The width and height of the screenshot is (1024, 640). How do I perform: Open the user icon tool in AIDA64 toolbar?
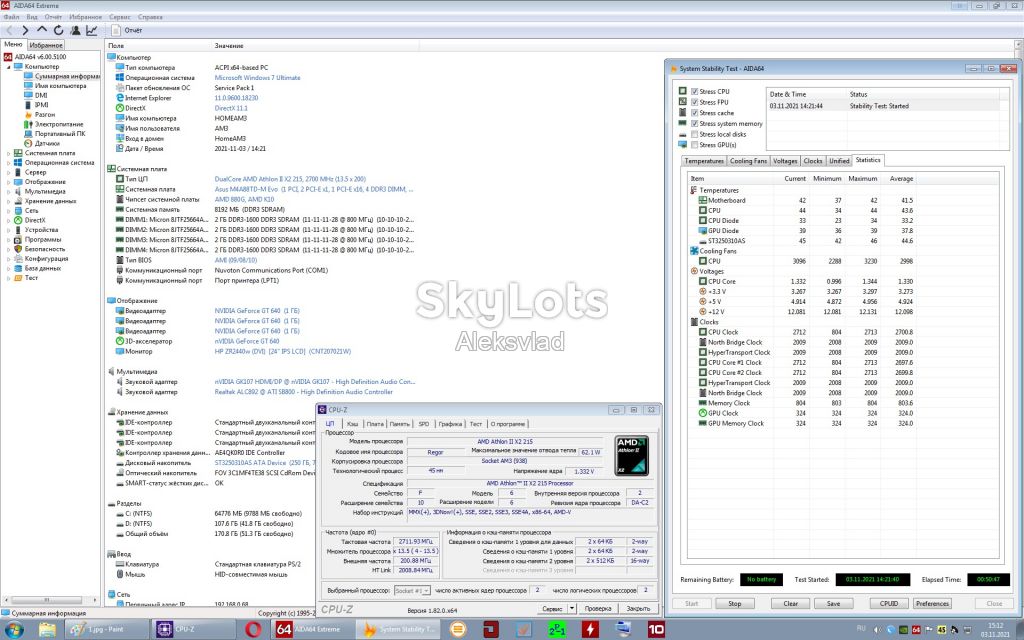pos(75,30)
